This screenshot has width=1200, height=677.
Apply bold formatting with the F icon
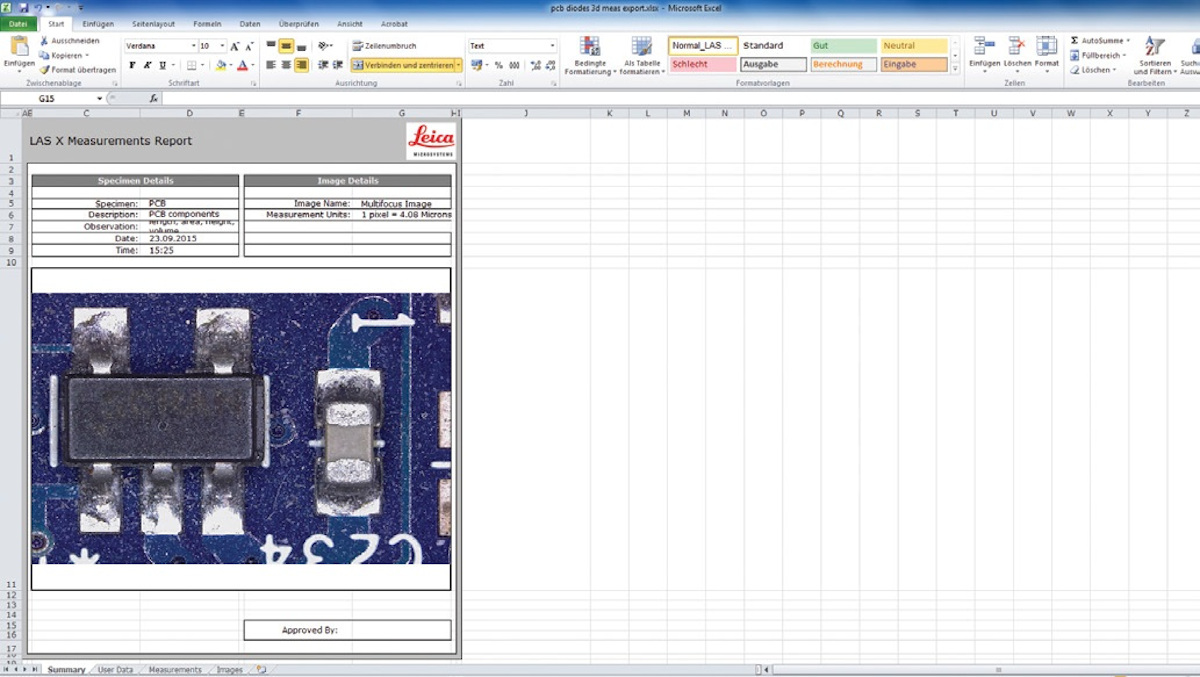coord(132,65)
